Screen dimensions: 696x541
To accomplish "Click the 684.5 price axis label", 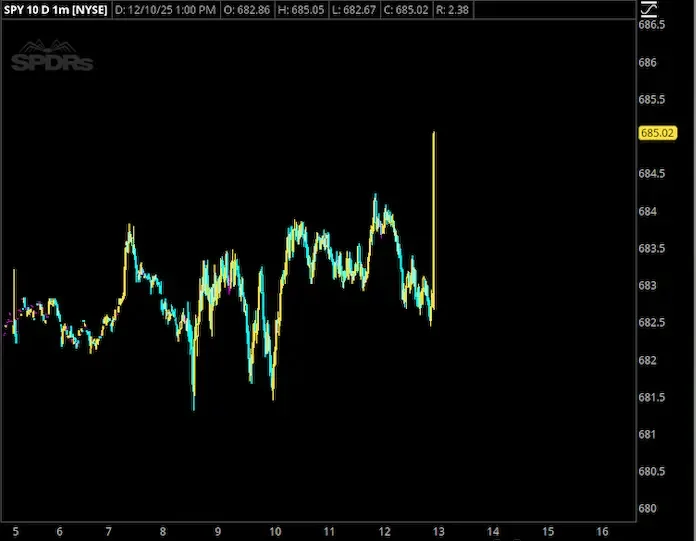I will point(652,174).
